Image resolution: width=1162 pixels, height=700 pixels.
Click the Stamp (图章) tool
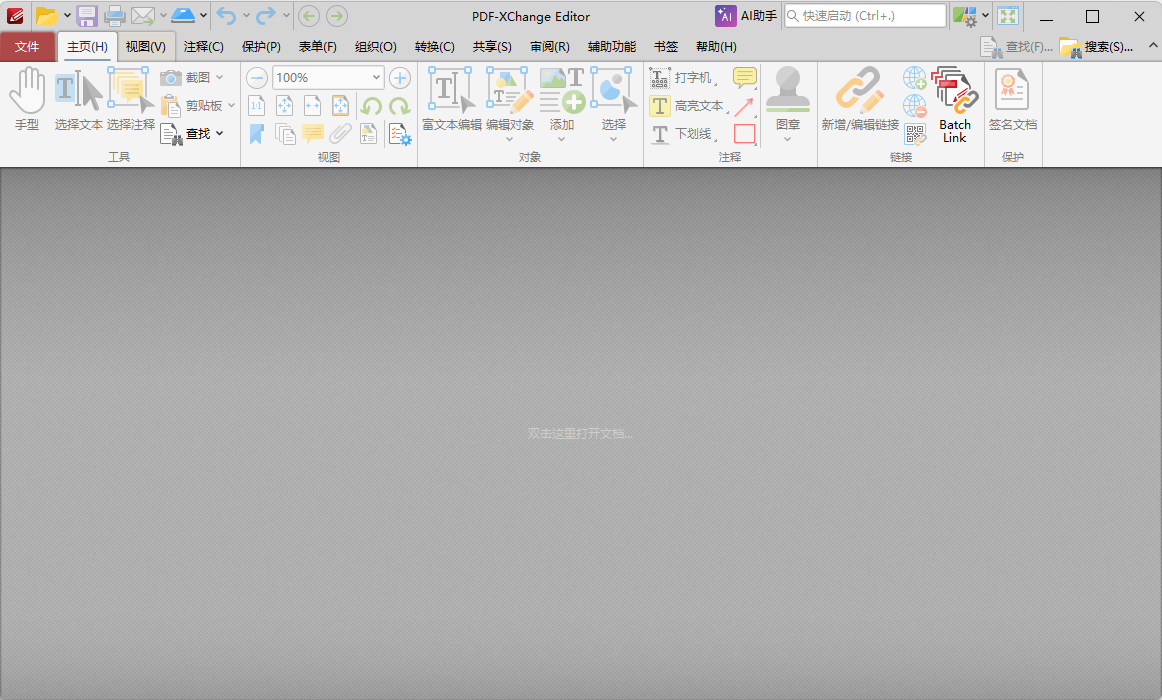(787, 99)
